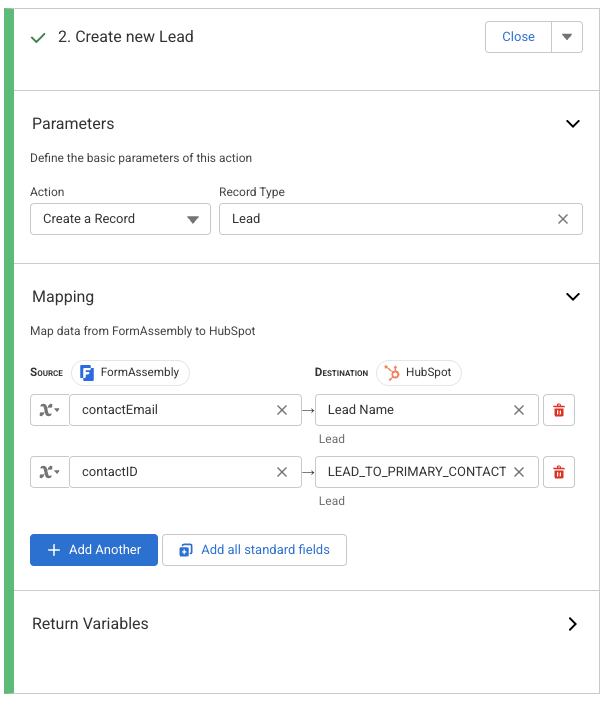Viewport: 605px width, 703px height.
Task: Collapse the Mapping section
Action: click(573, 297)
